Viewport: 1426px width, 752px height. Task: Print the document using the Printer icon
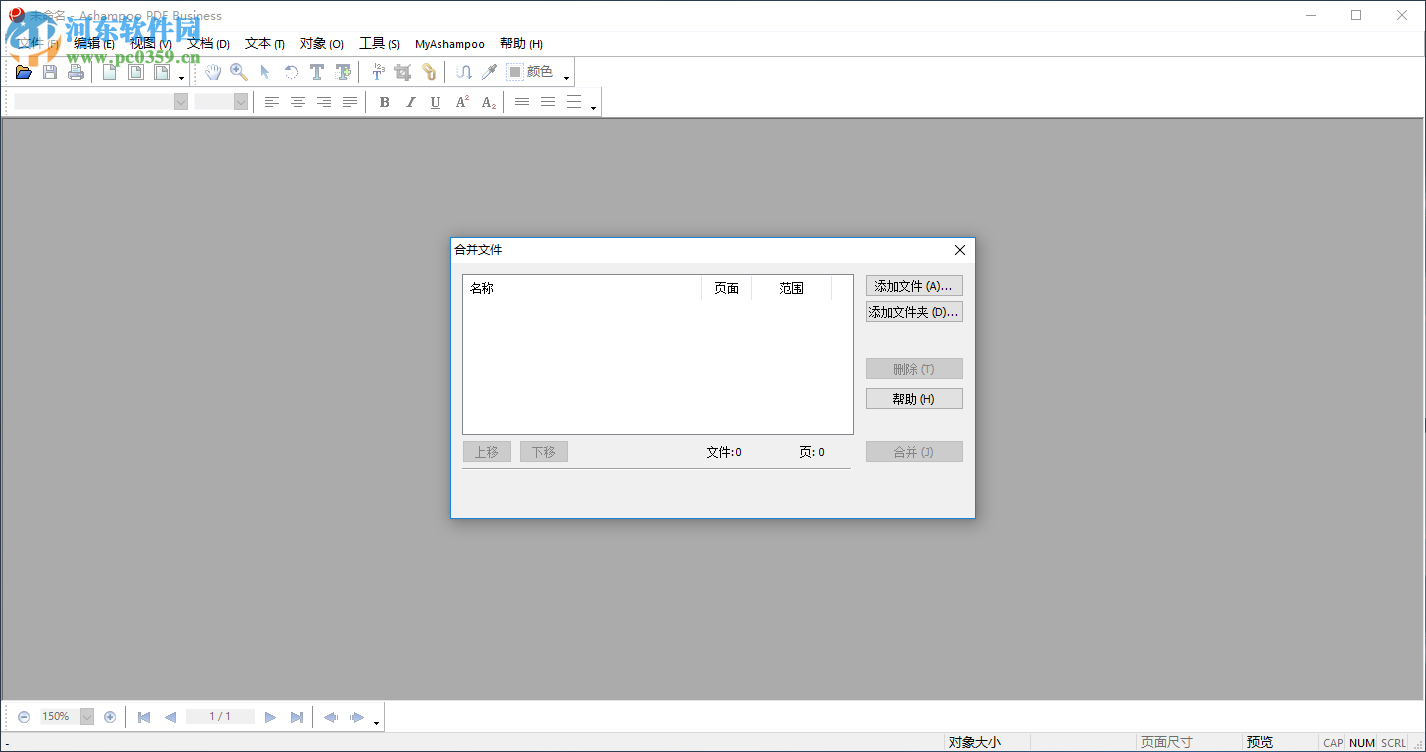click(75, 71)
